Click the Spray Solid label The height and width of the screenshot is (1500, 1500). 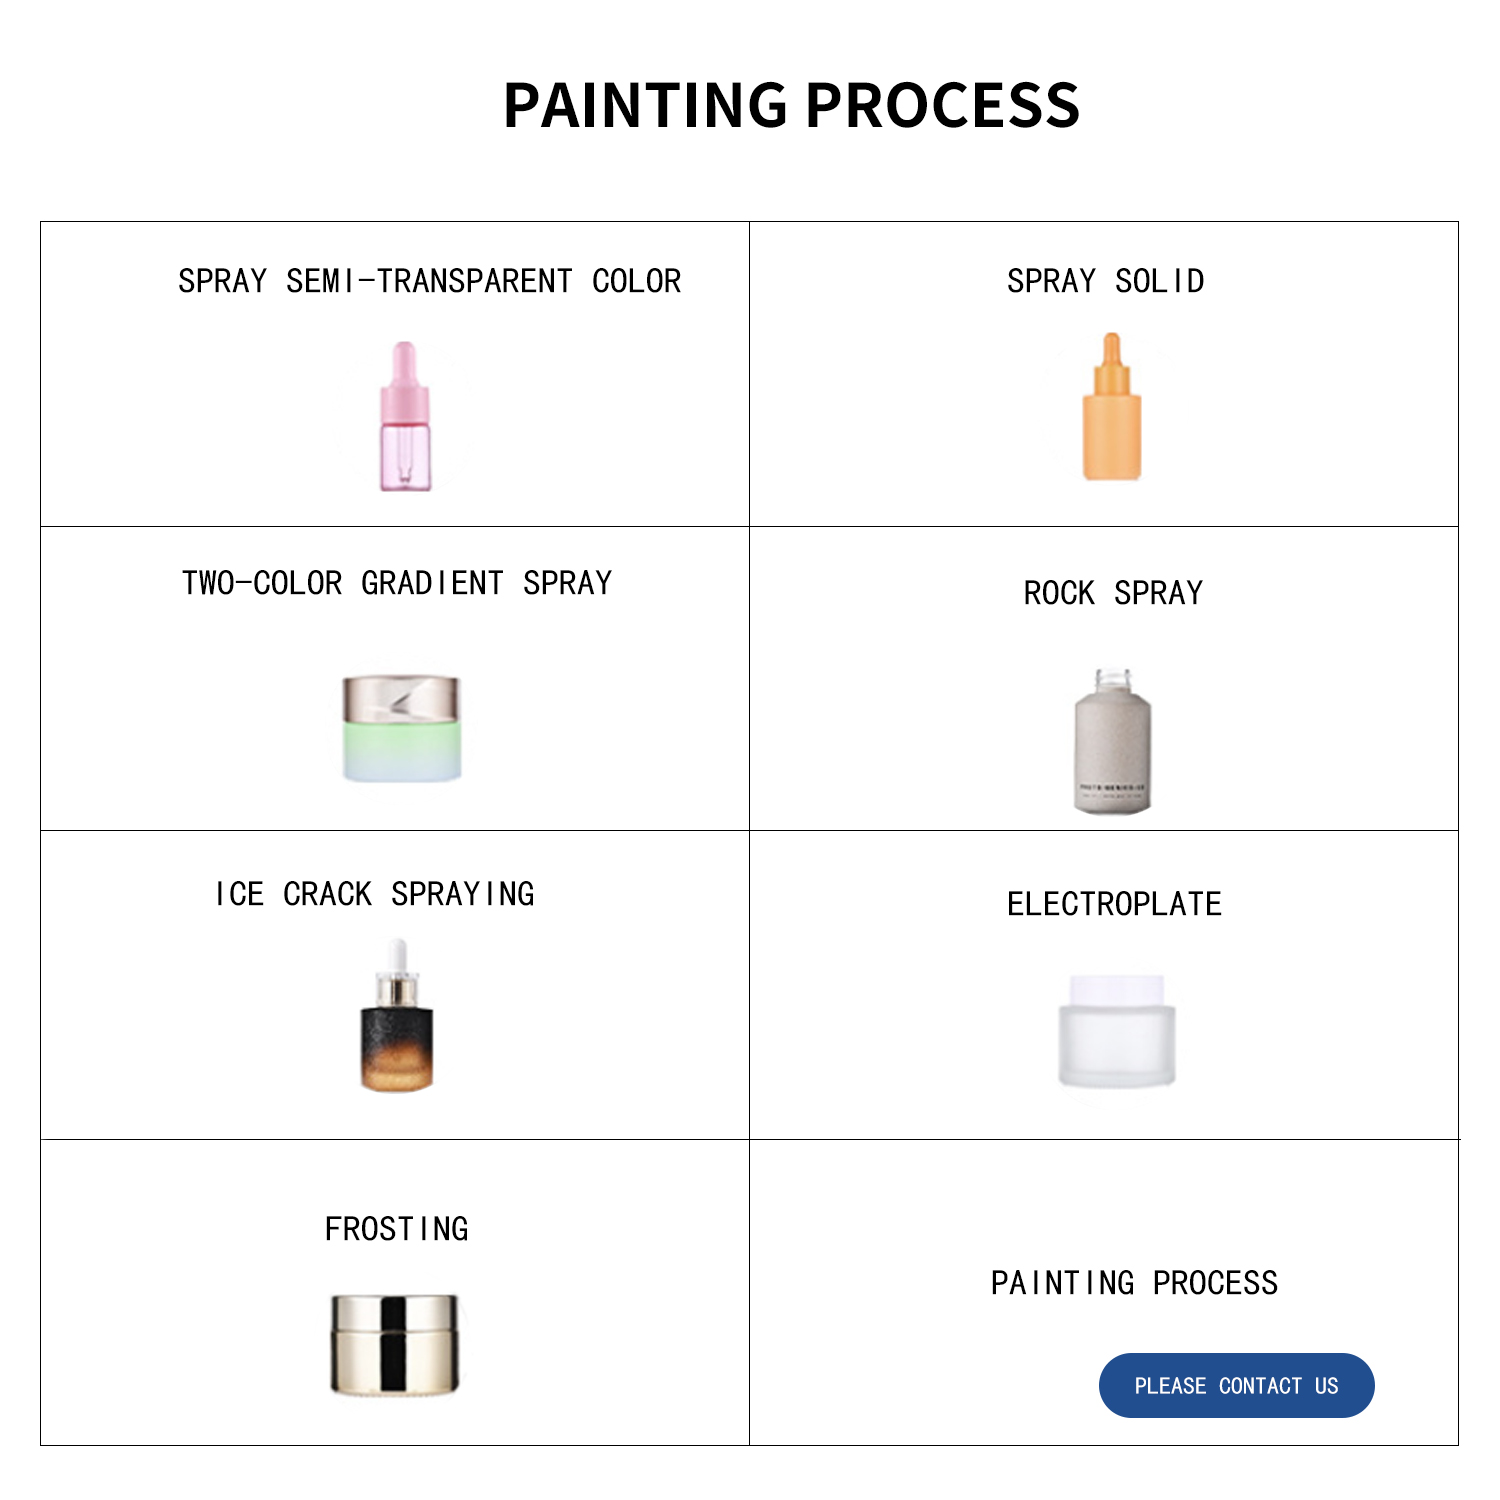1105,282
